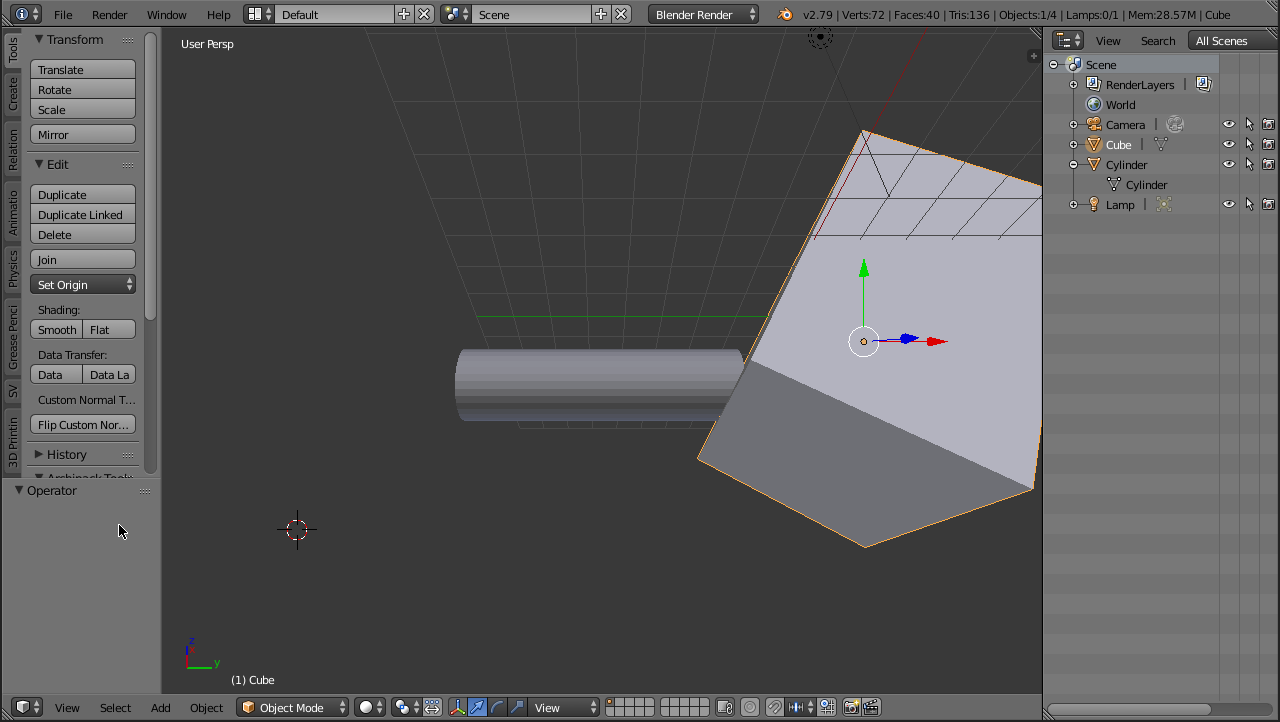Toggle proportional editing icon
Image resolution: width=1280 pixels, height=722 pixels.
pos(750,707)
